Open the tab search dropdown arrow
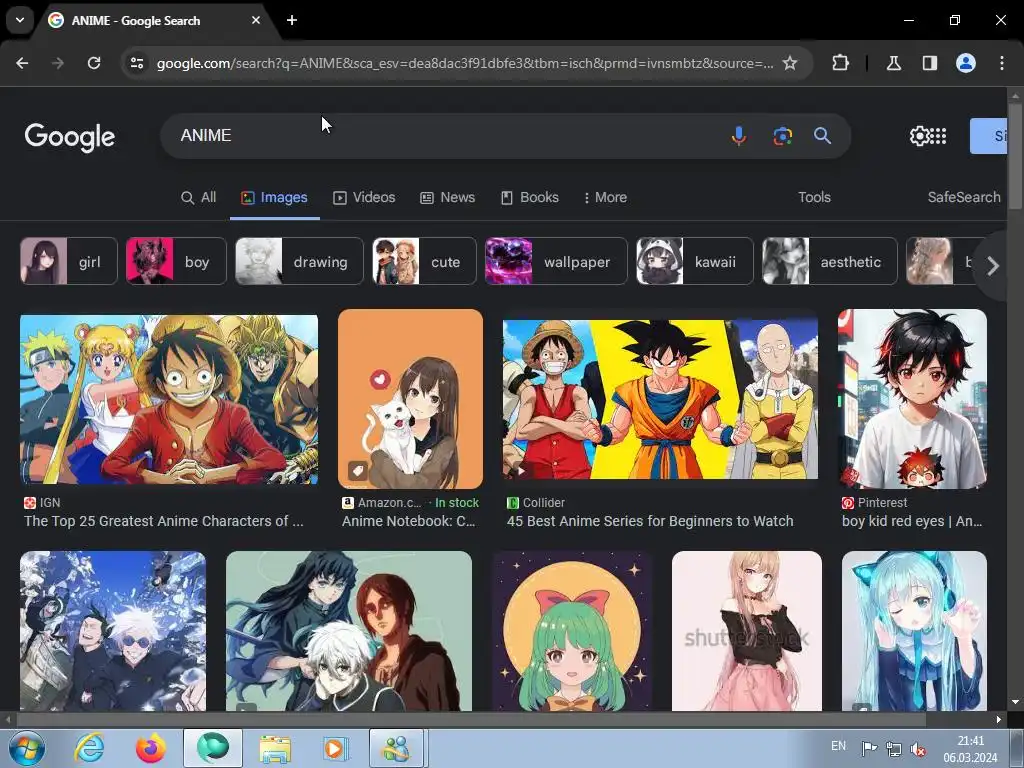 (20, 20)
